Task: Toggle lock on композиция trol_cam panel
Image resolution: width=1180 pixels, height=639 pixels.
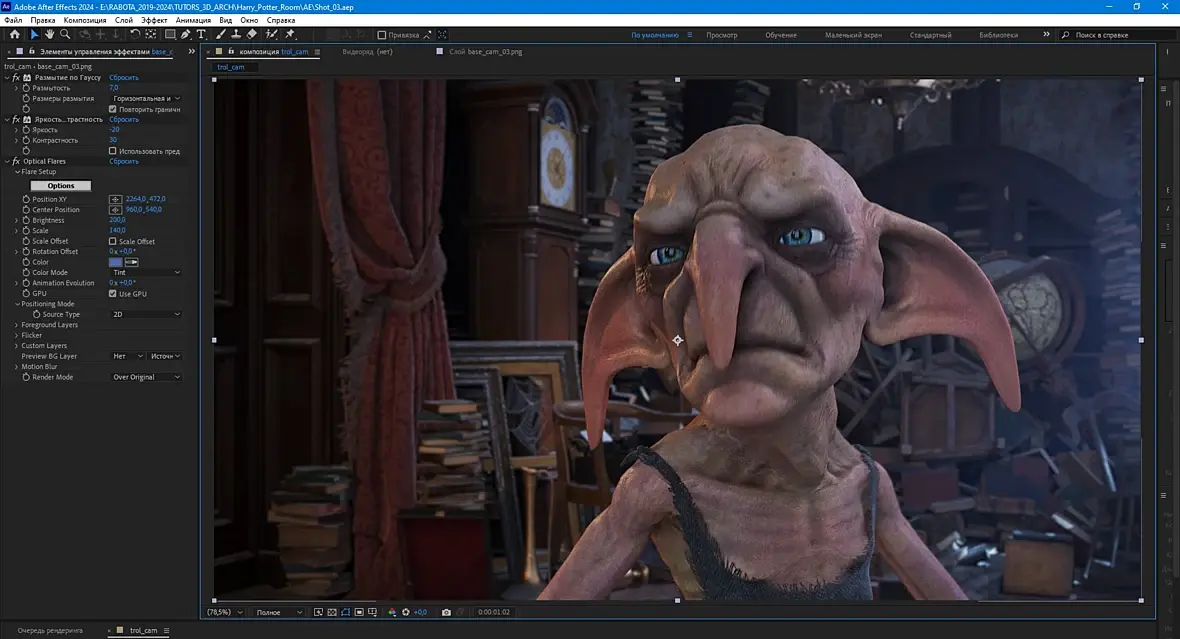Action: point(231,52)
